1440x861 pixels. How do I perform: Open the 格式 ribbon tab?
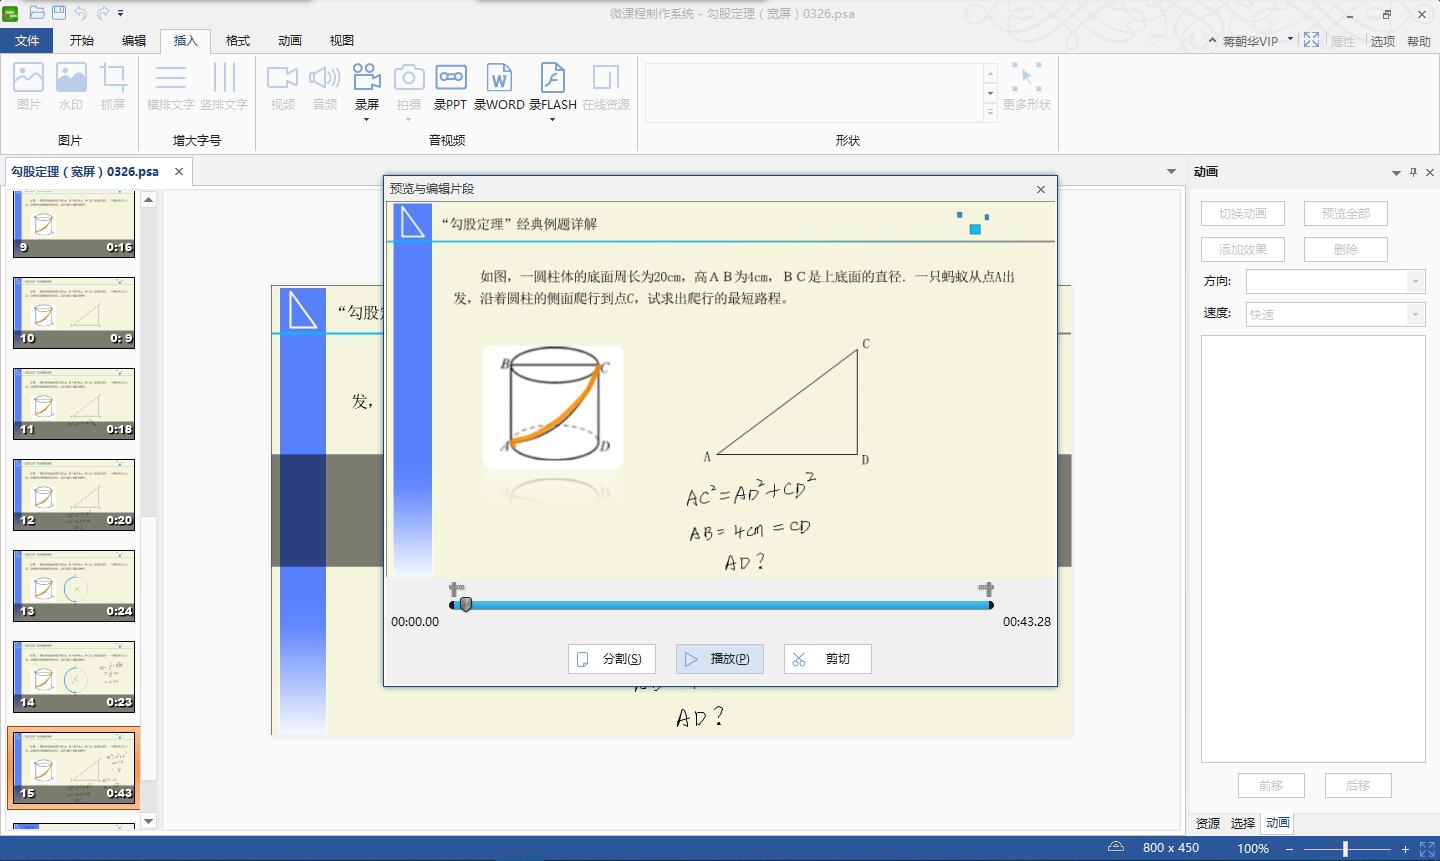pyautogui.click(x=238, y=40)
